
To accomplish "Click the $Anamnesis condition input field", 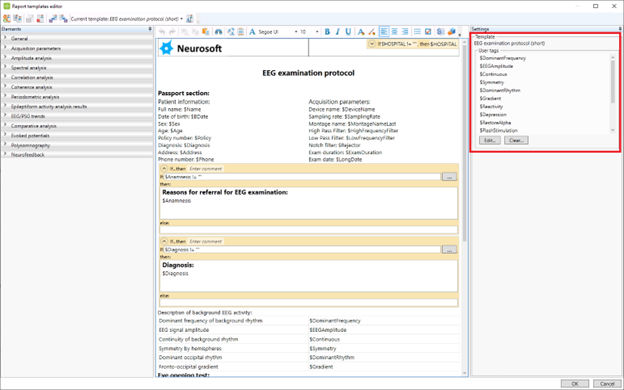I will click(x=302, y=177).
